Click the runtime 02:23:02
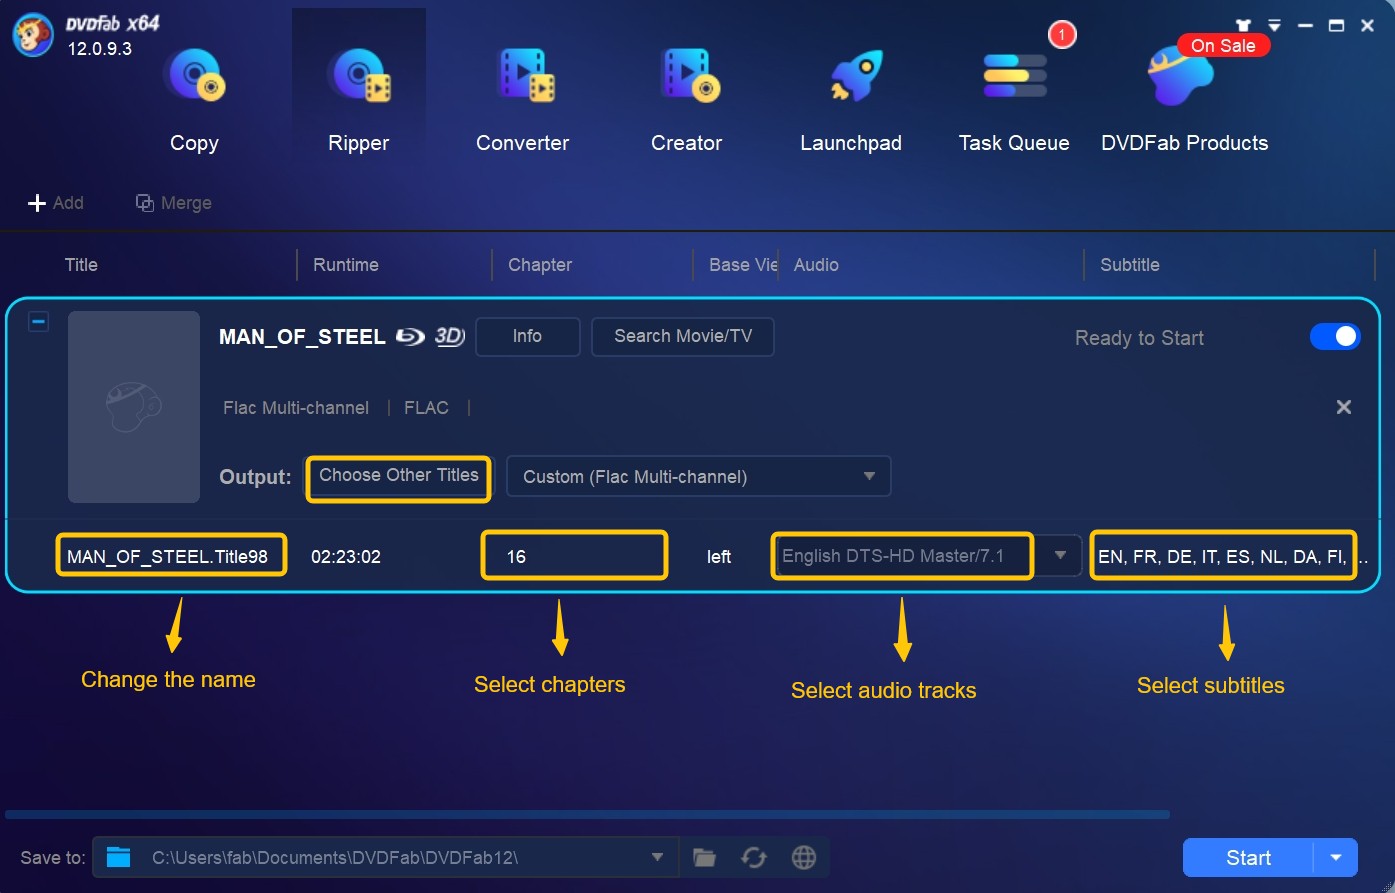 (x=346, y=557)
